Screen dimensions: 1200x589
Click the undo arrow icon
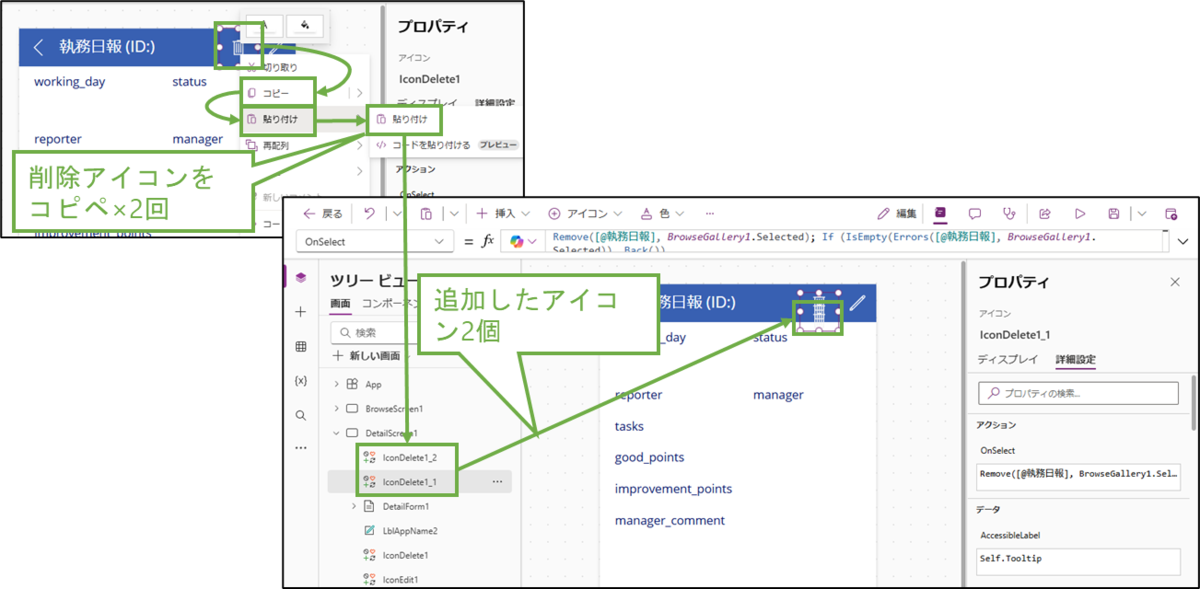pos(370,213)
